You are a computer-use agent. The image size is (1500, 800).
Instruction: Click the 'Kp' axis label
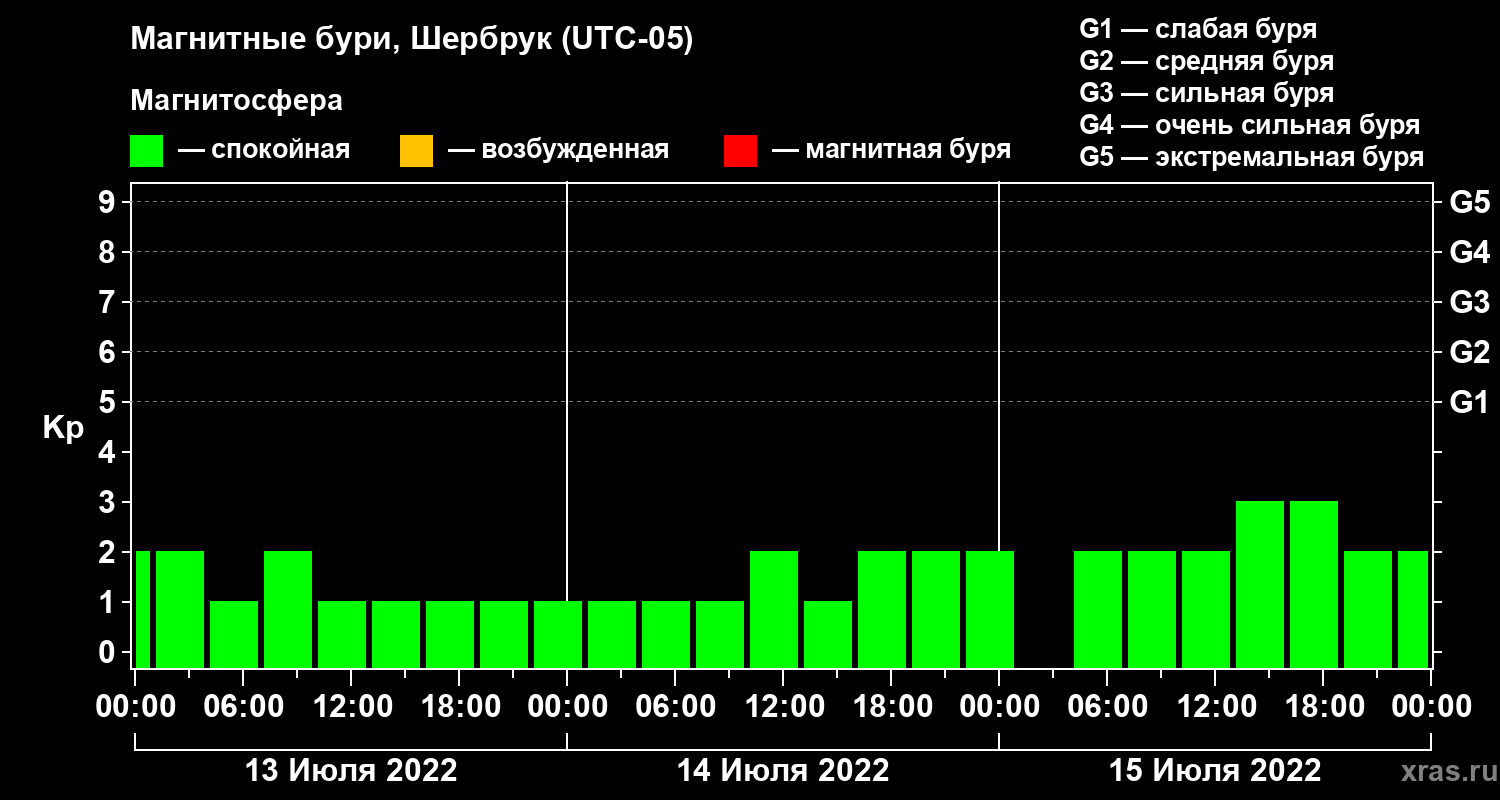coord(63,428)
